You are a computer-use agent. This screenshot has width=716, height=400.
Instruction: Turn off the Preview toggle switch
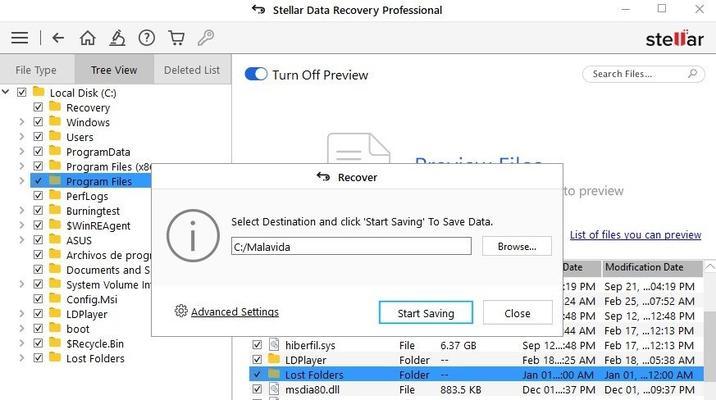coord(256,74)
